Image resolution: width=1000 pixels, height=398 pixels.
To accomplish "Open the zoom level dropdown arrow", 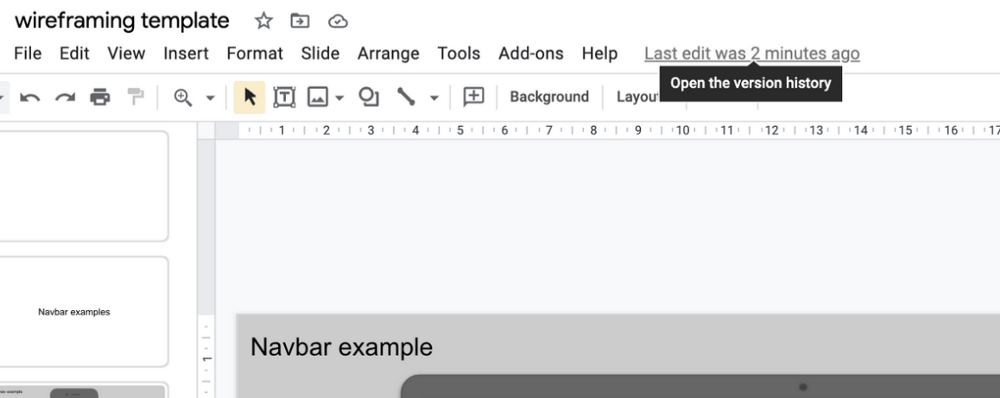I will (210, 98).
